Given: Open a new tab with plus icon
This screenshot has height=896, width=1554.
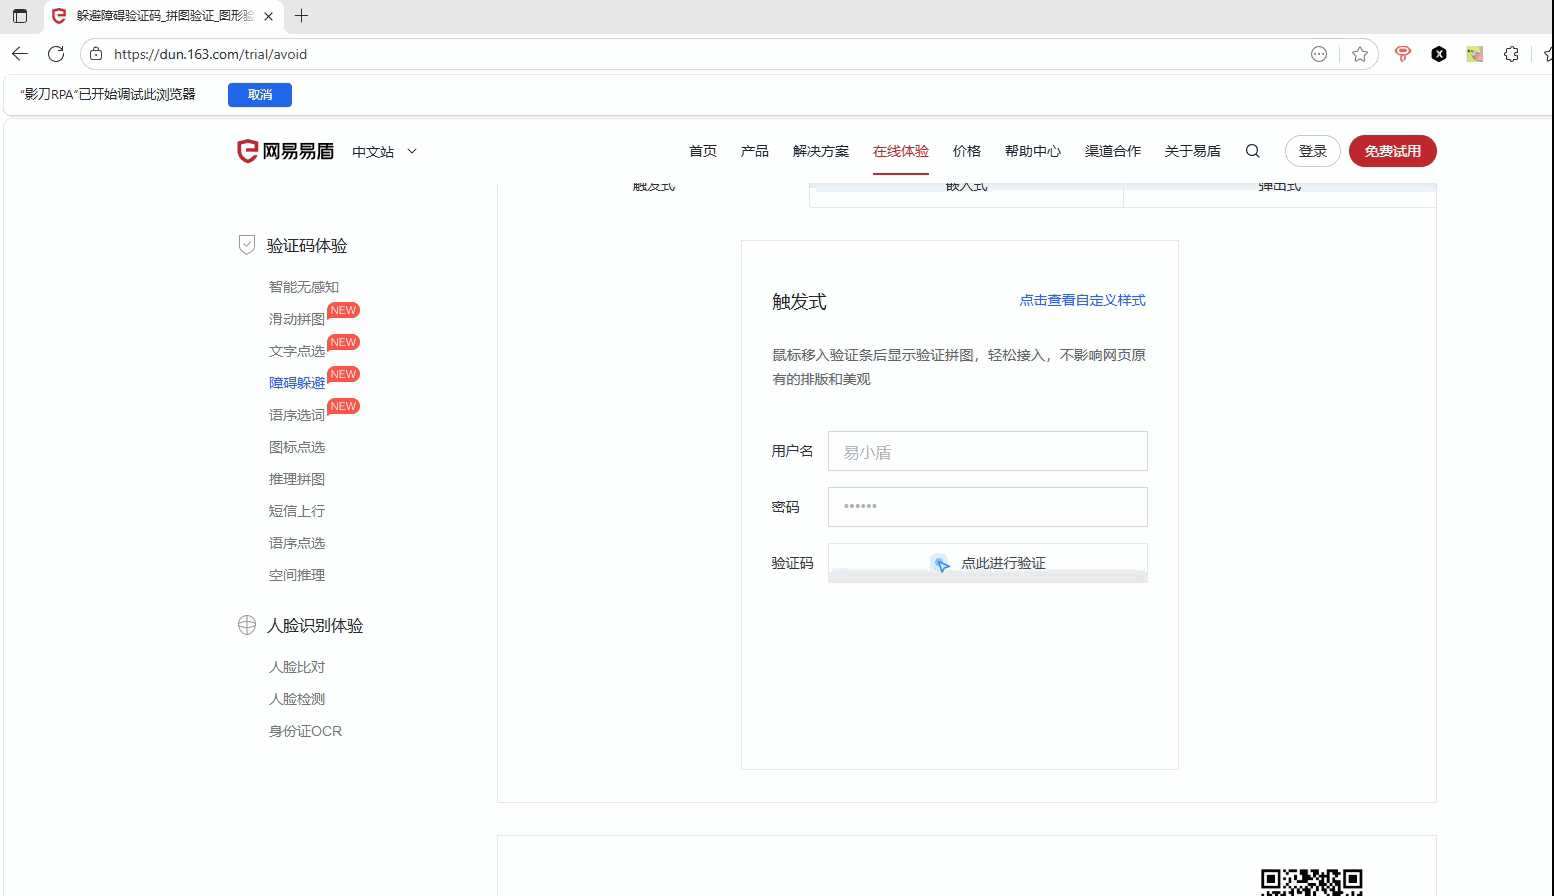Looking at the screenshot, I should click(x=301, y=16).
